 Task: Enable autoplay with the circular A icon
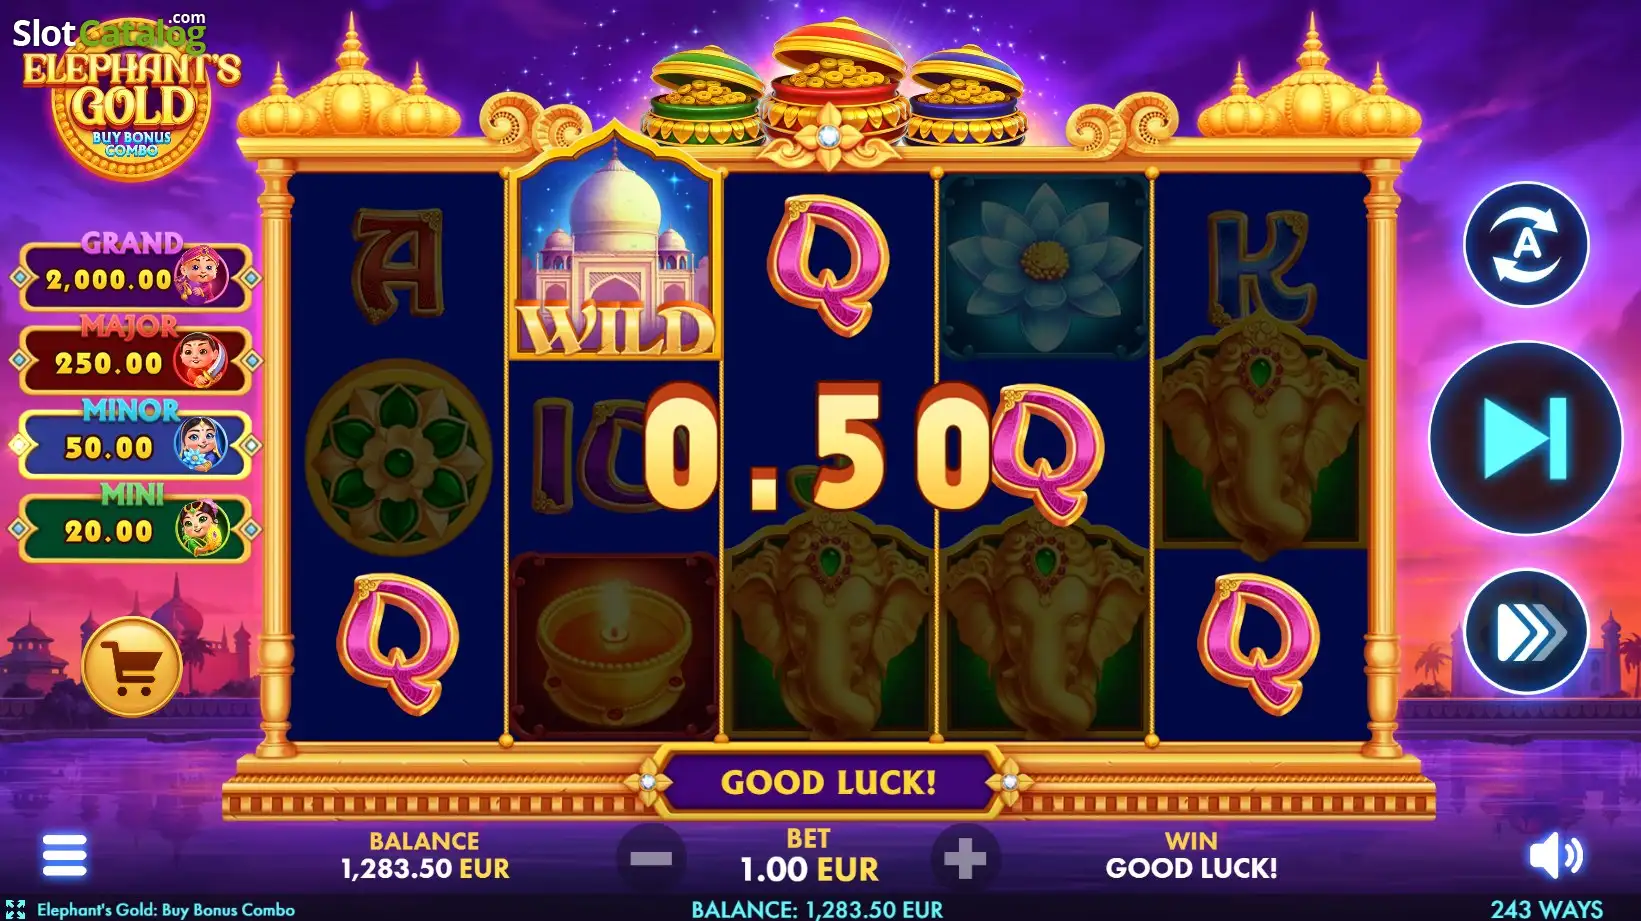click(1526, 244)
